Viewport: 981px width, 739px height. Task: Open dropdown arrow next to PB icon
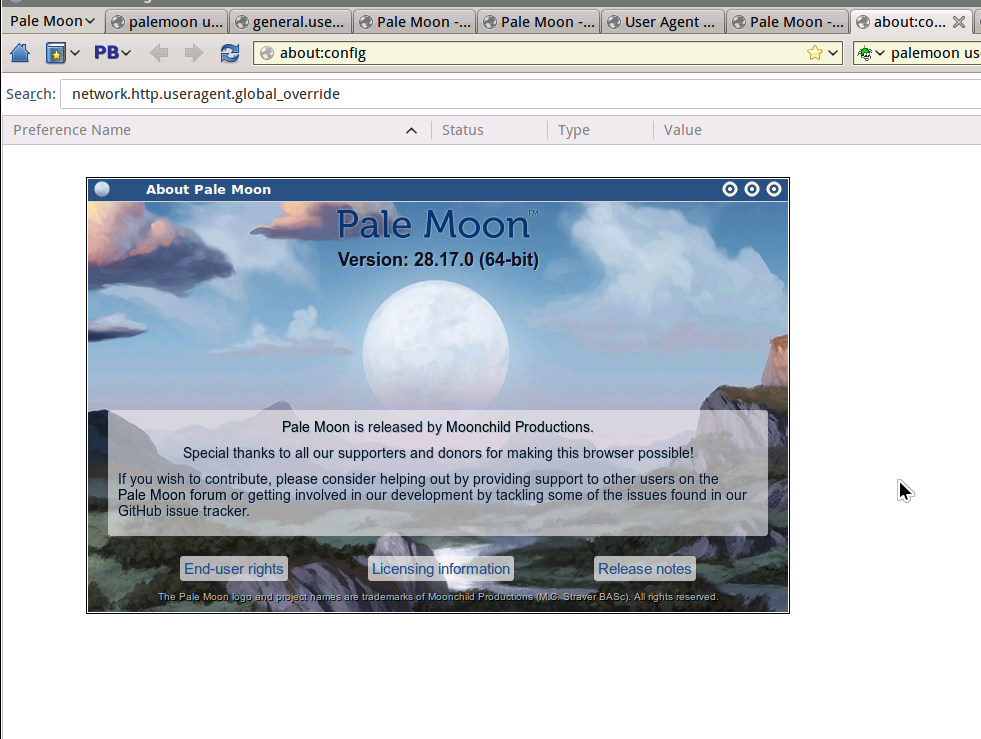[x=126, y=53]
